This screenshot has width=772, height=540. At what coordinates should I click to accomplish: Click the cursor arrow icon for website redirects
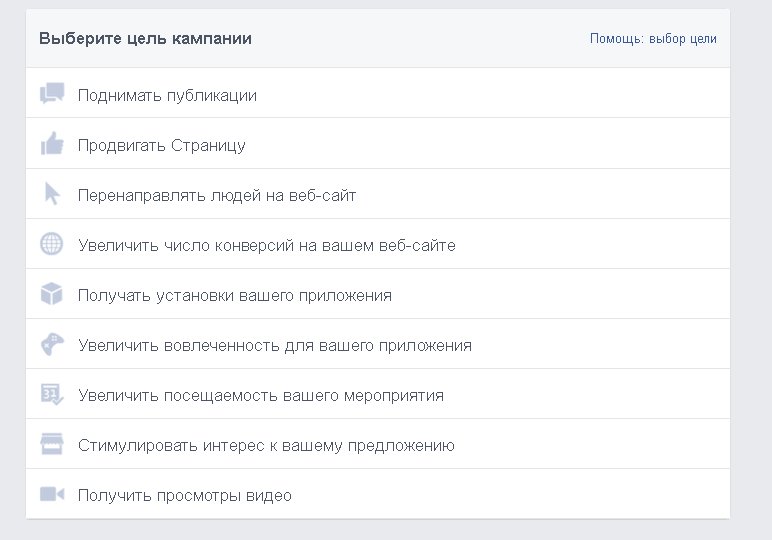(x=52, y=194)
